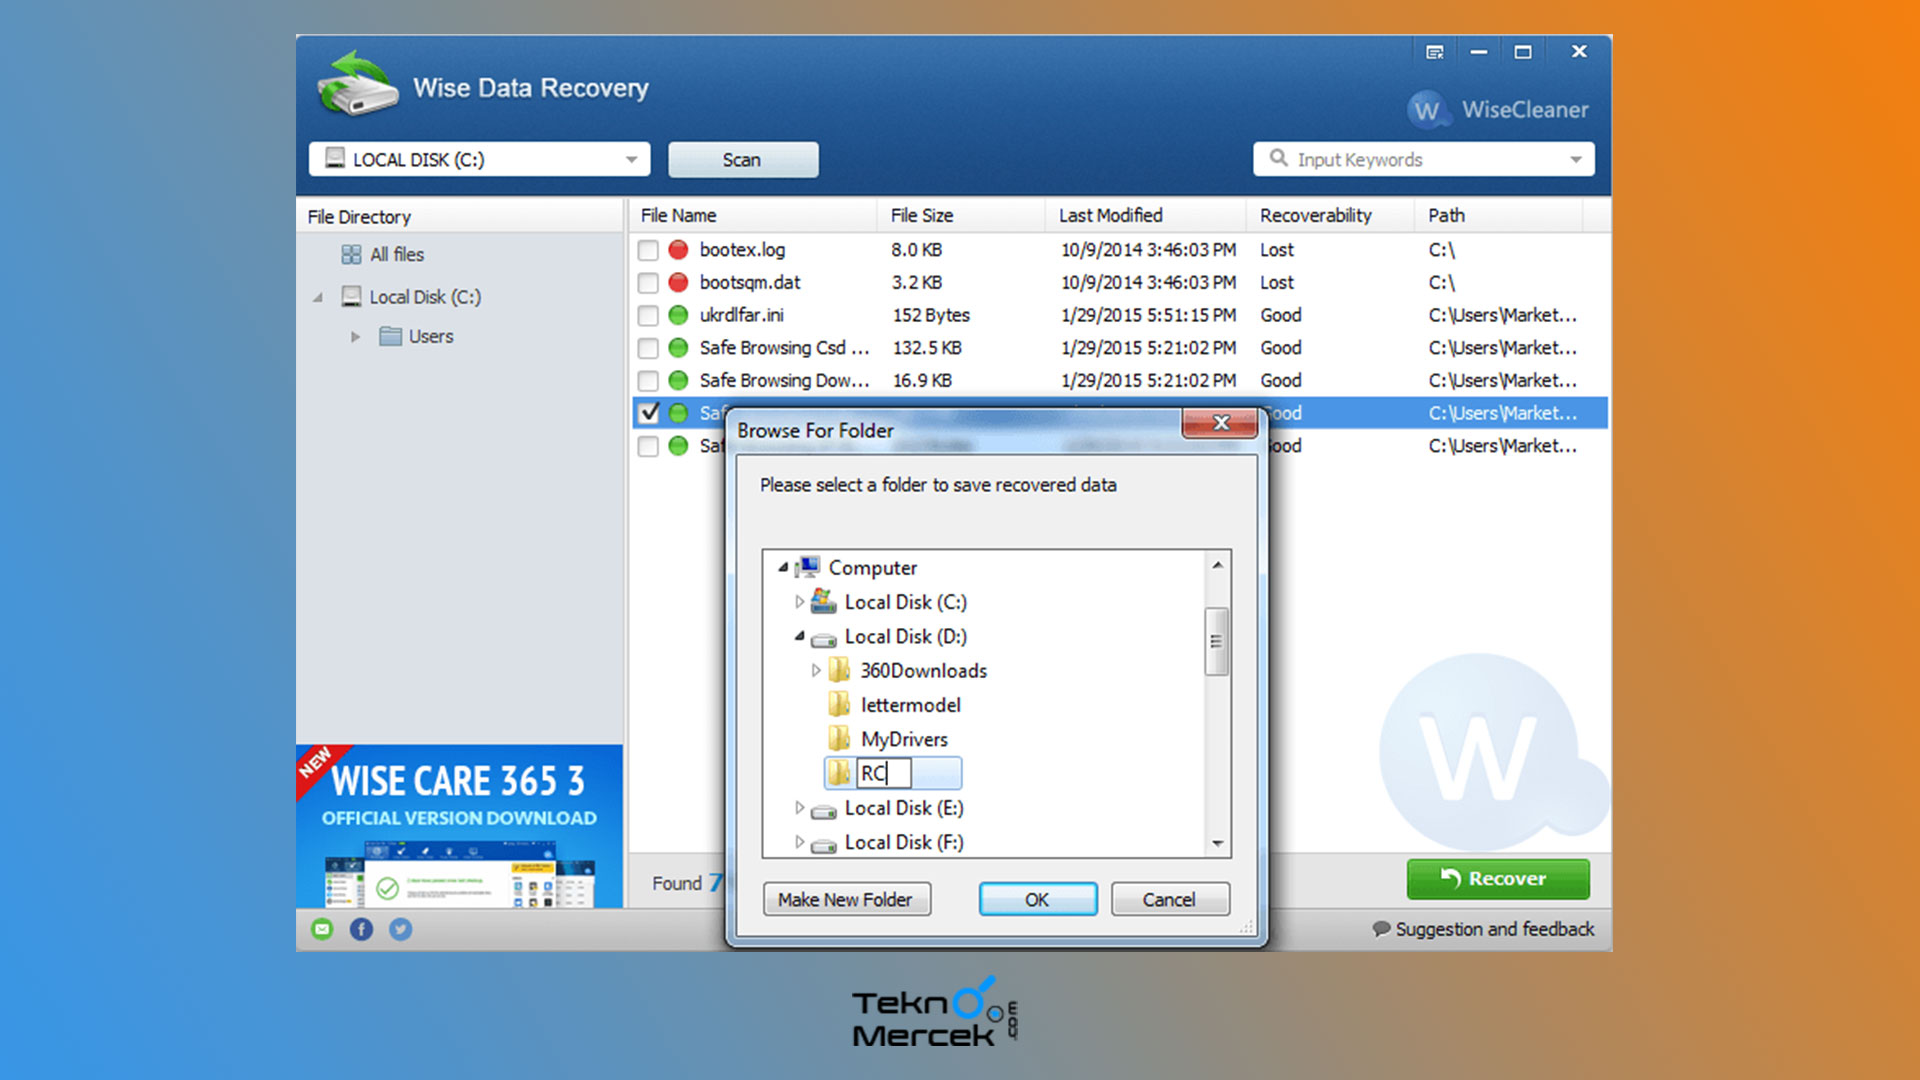The height and width of the screenshot is (1080, 1920).
Task: Click red status dot for bootsqm.dat
Action: click(x=678, y=282)
